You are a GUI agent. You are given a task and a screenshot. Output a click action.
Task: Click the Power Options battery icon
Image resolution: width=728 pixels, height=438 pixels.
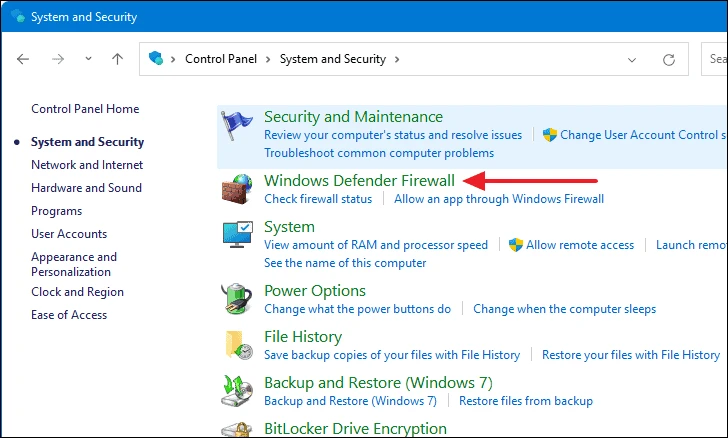pyautogui.click(x=238, y=298)
